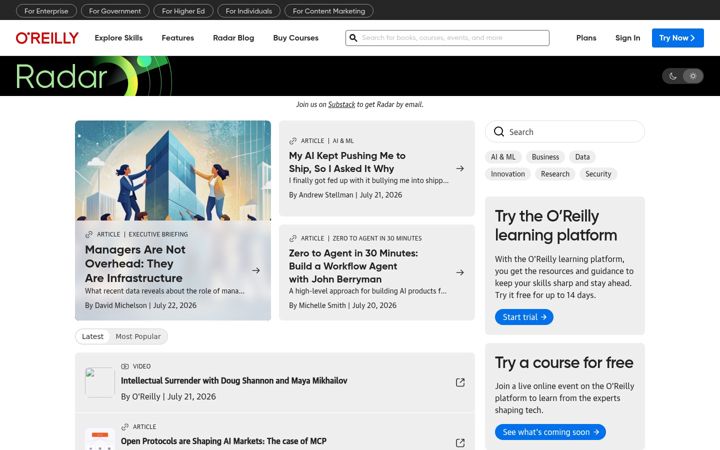Open Explore Skills menu
720x450 pixels.
point(118,38)
